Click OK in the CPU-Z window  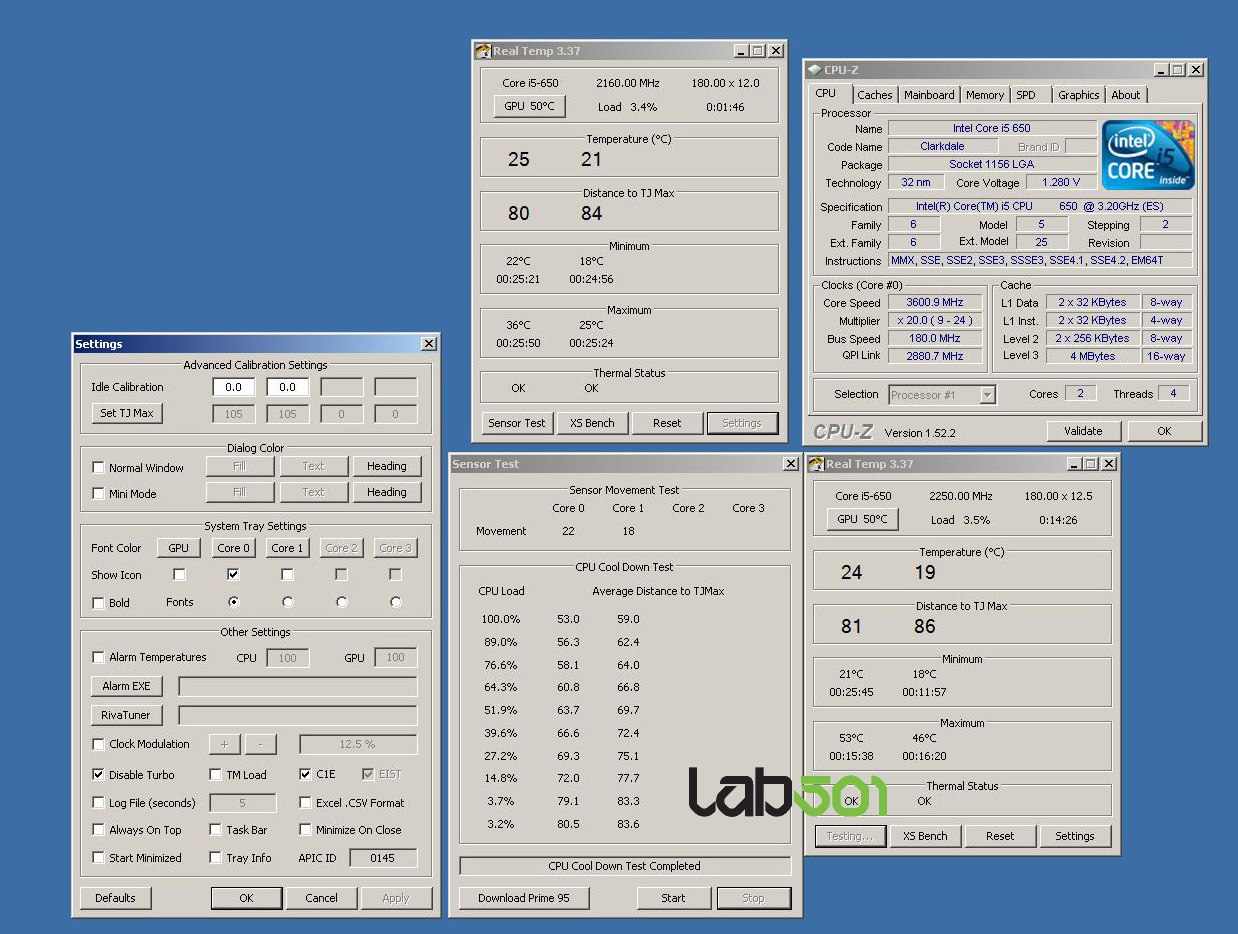pos(1164,431)
